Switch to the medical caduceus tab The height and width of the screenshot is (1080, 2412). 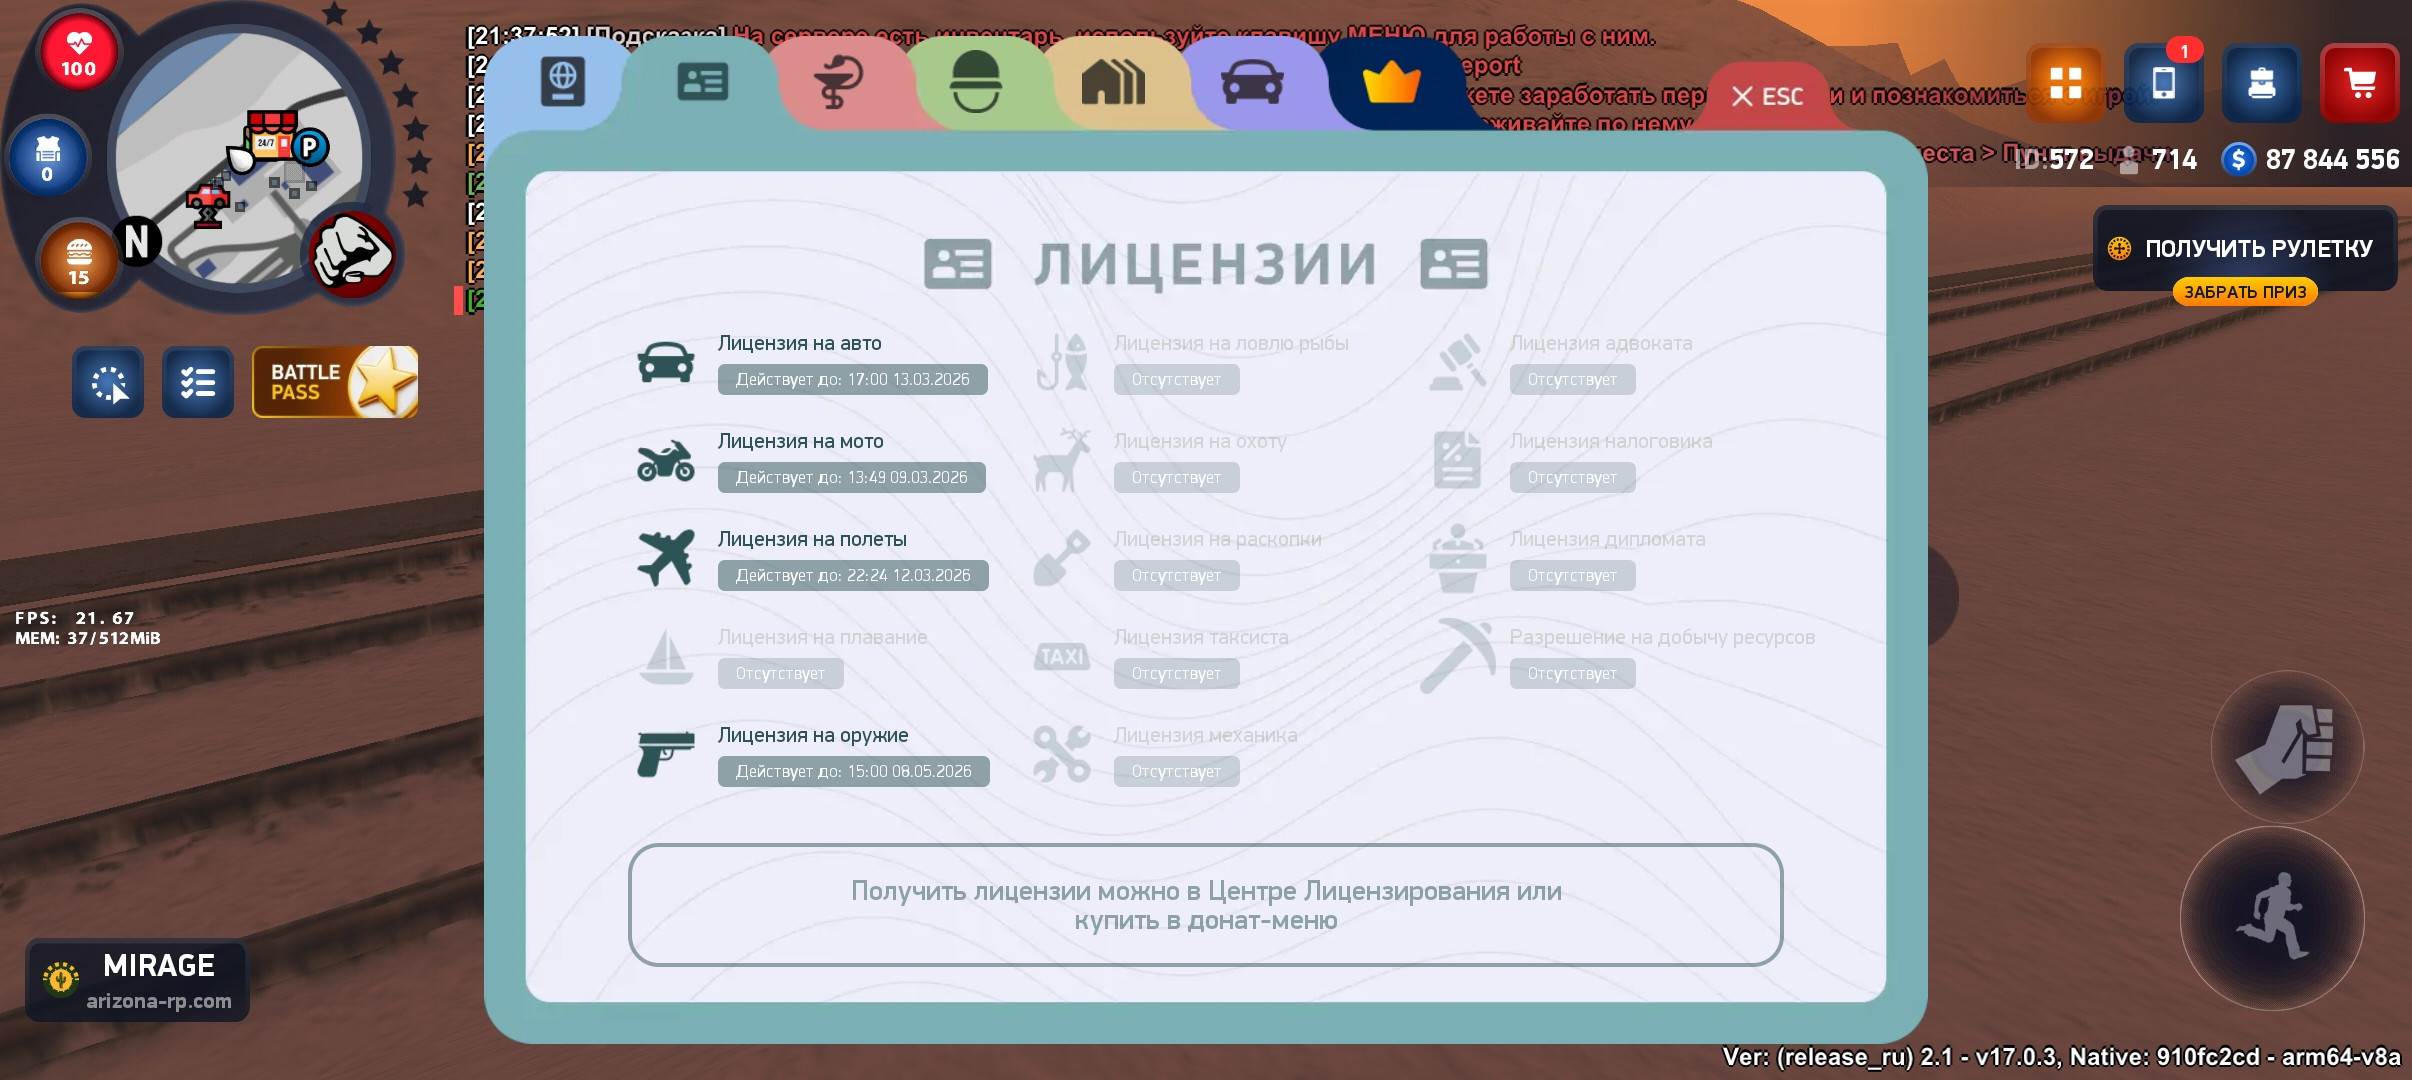click(838, 82)
